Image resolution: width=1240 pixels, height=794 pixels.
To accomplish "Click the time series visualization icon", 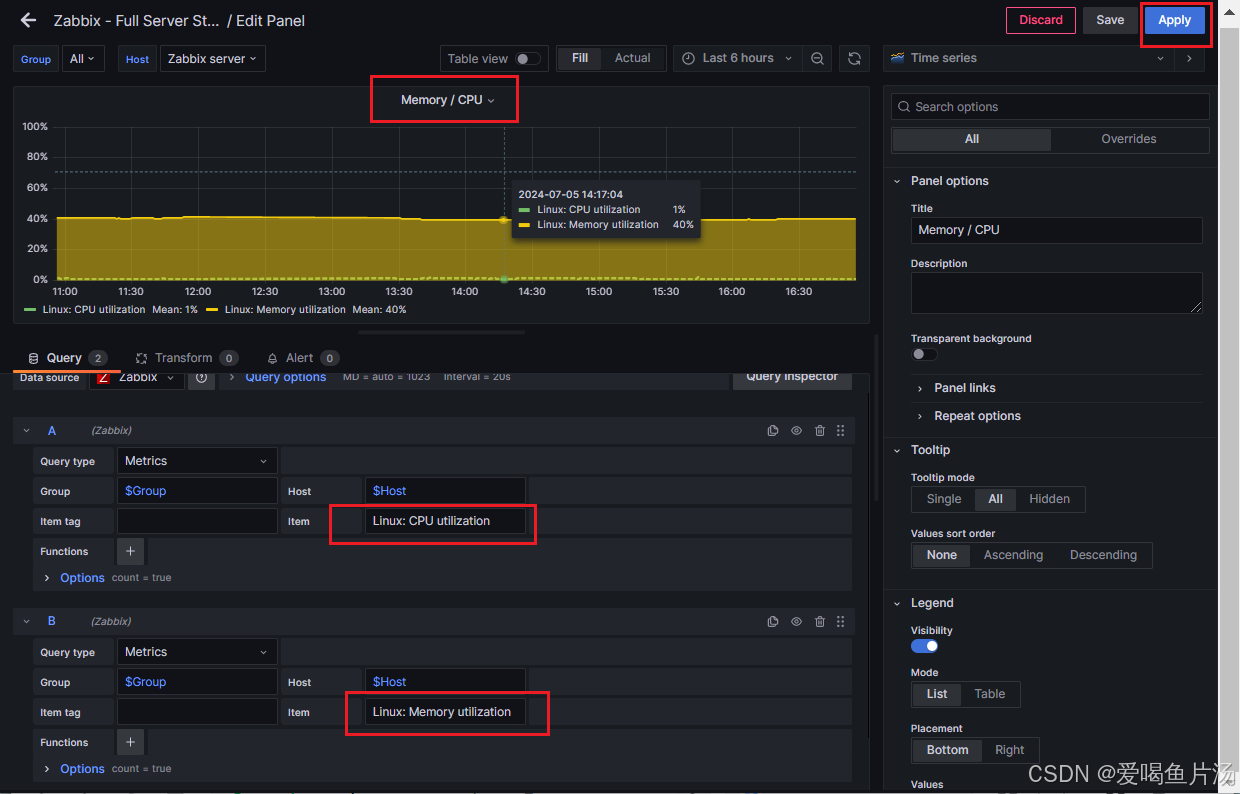I will 897,58.
